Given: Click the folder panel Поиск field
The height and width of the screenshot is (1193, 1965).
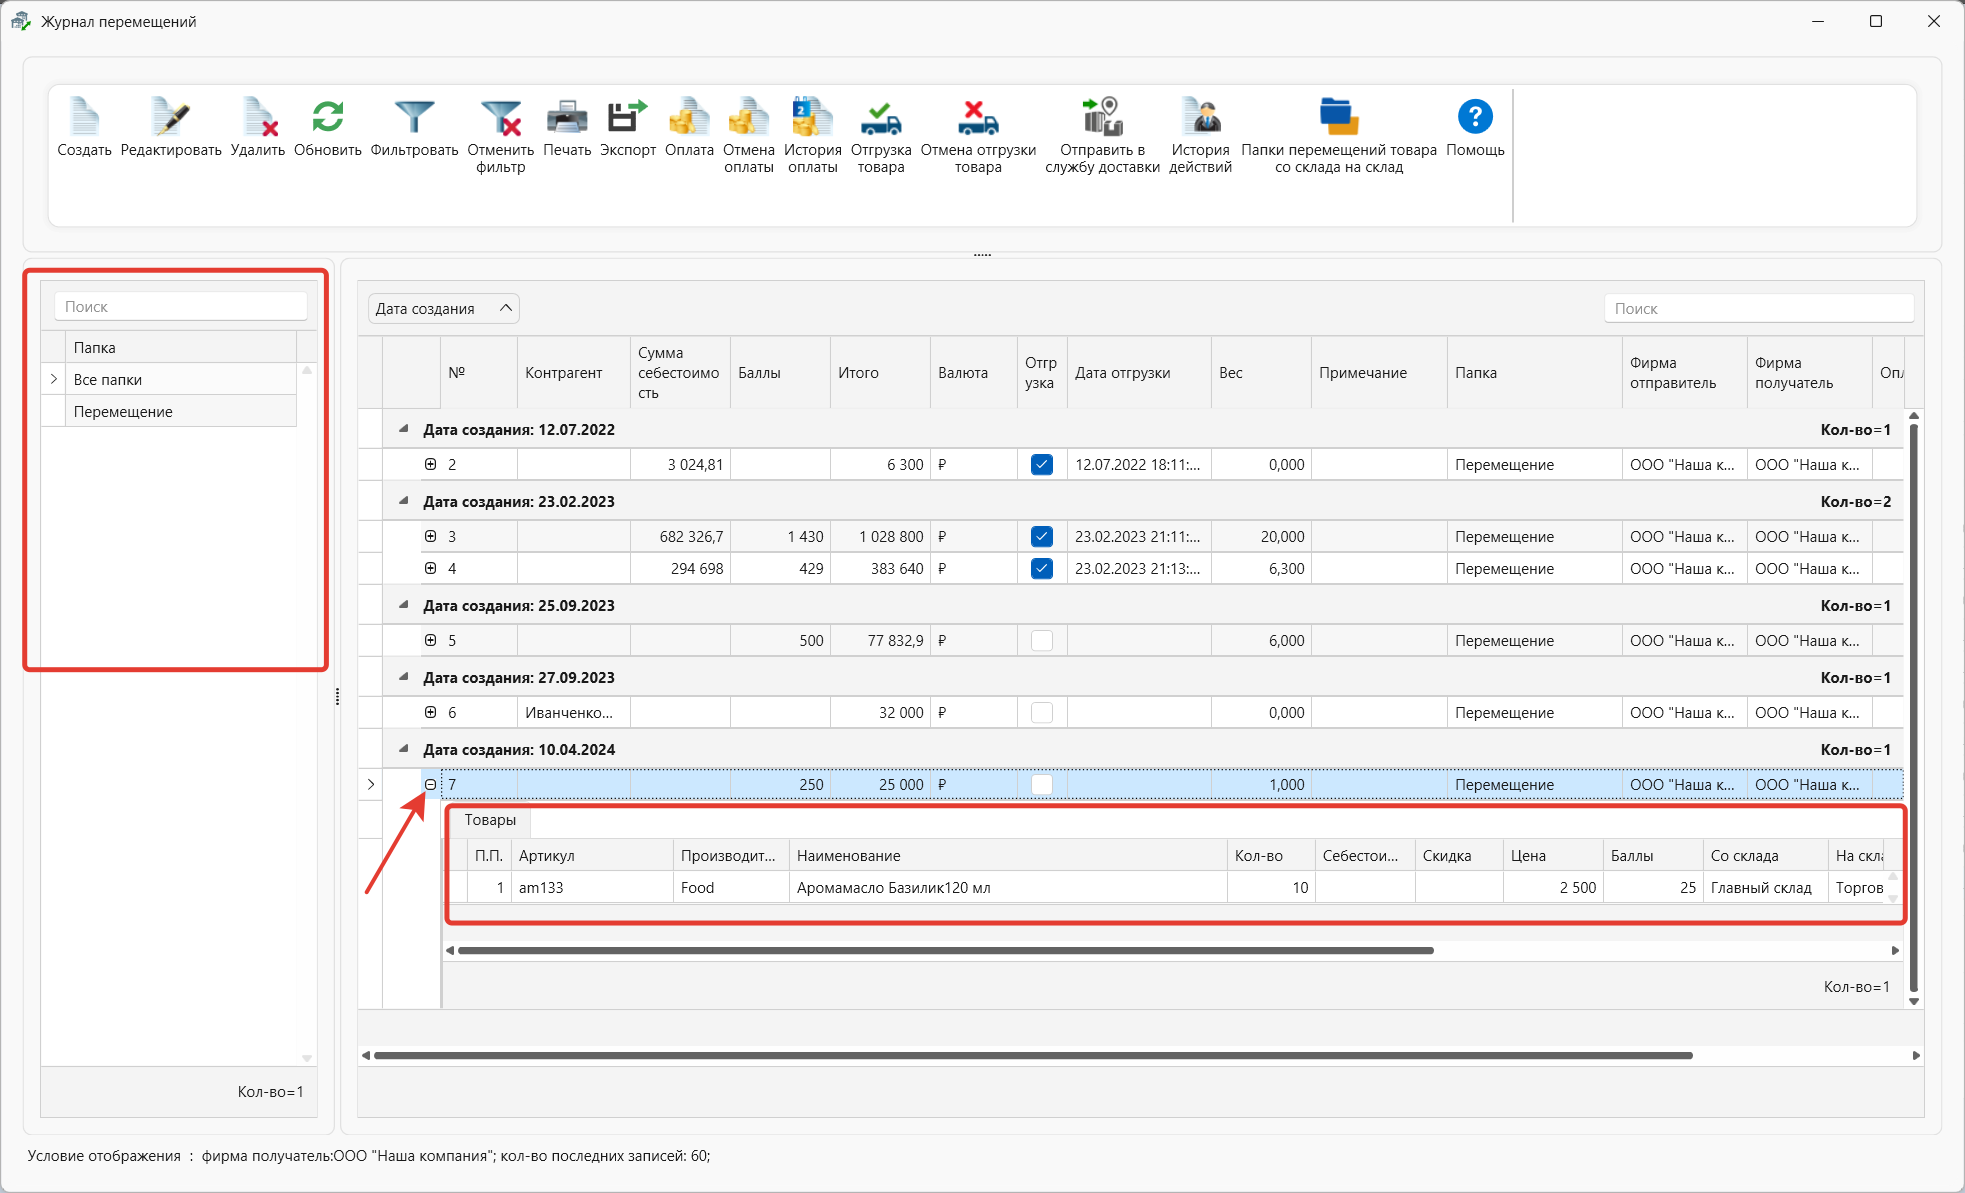Looking at the screenshot, I should [180, 307].
